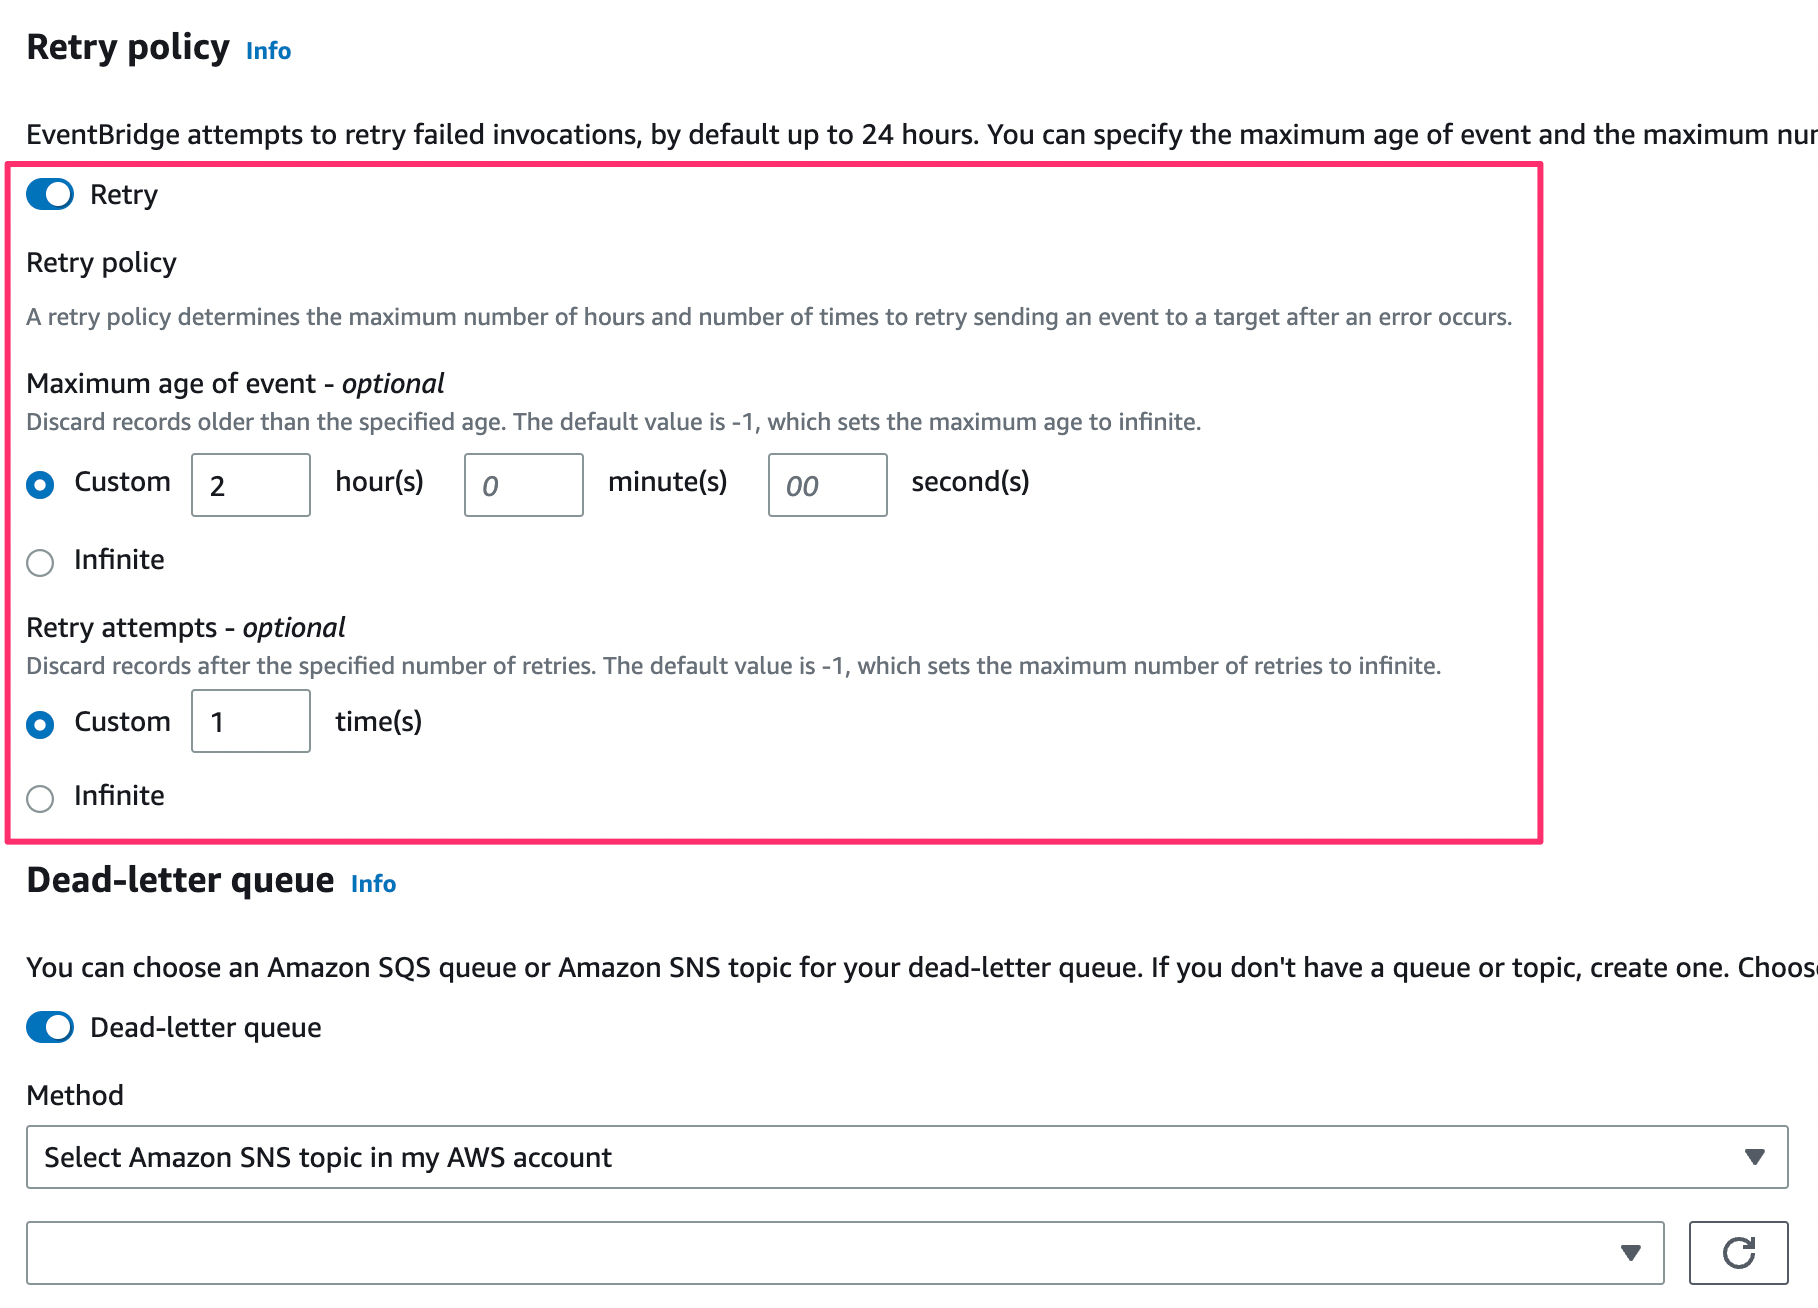Select Infinite for maximum age of event
The image size is (1818, 1308).
40,562
